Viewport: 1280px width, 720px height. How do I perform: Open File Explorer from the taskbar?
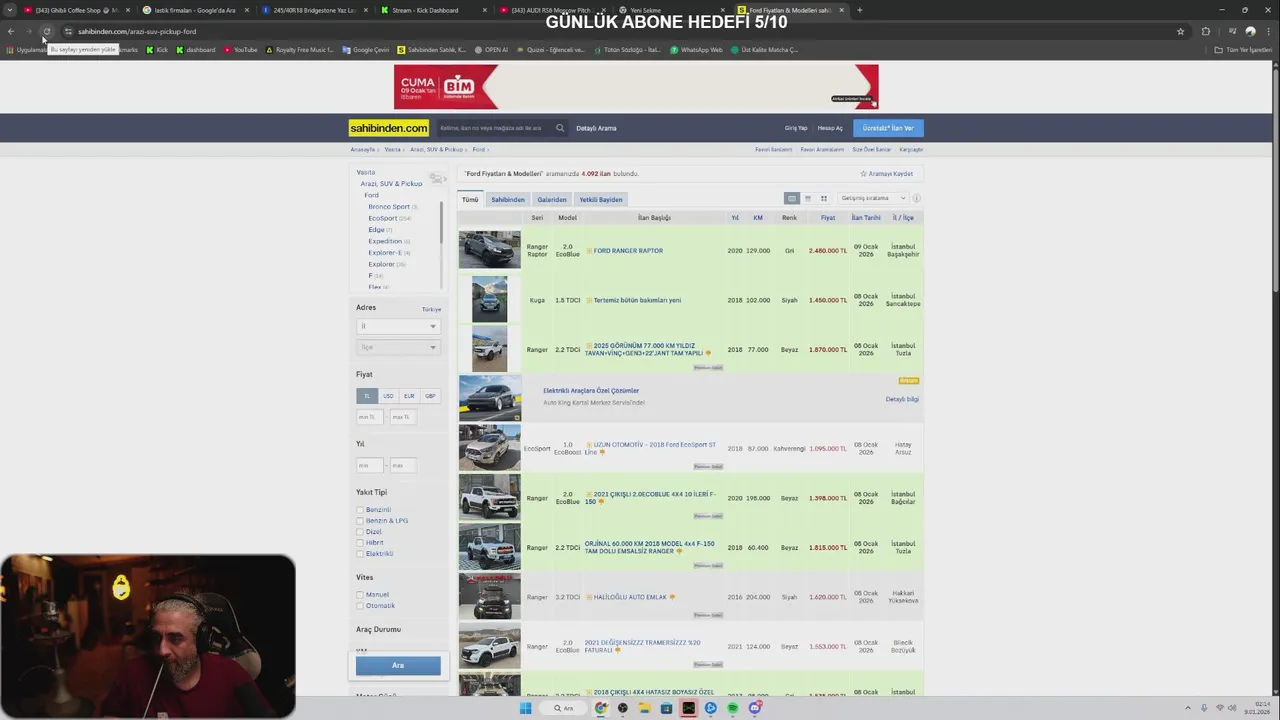(x=645, y=708)
